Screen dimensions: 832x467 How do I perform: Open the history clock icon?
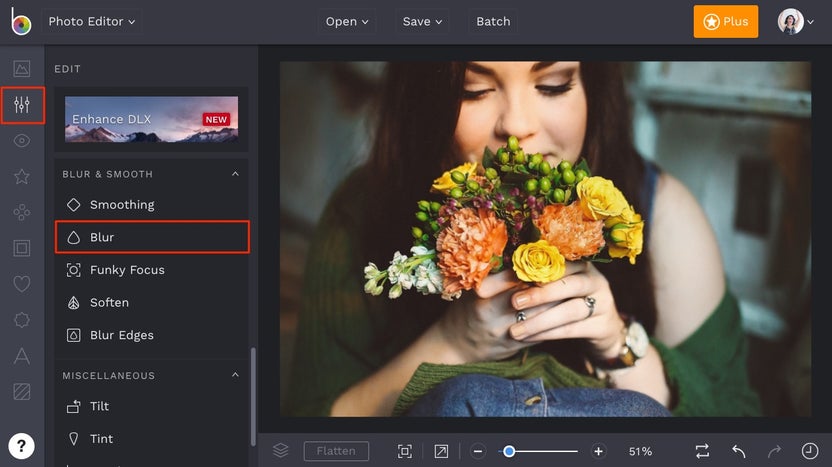[x=810, y=451]
